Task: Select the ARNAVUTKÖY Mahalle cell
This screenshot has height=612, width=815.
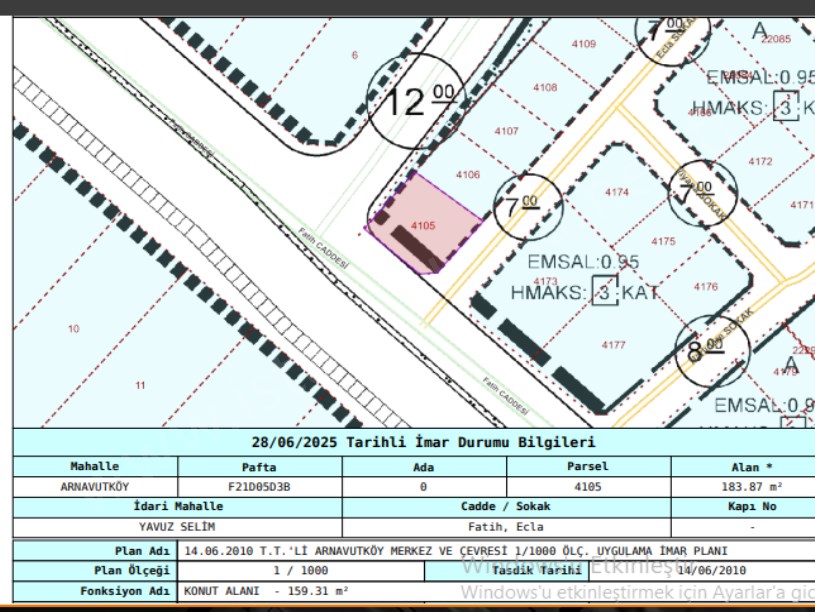Action: point(95,487)
